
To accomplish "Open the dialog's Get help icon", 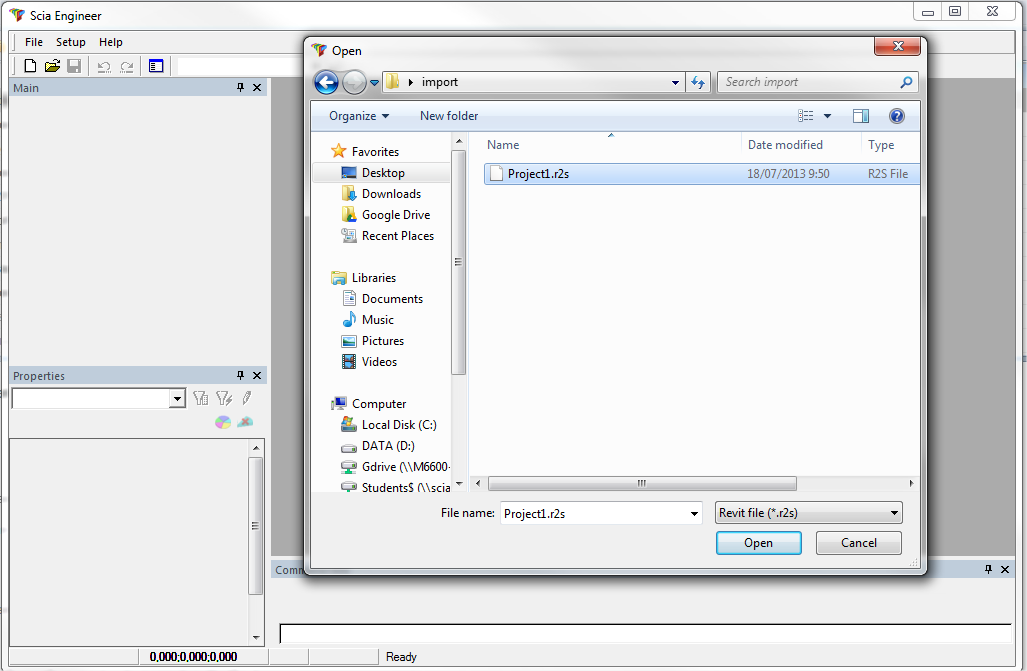I will [x=896, y=116].
